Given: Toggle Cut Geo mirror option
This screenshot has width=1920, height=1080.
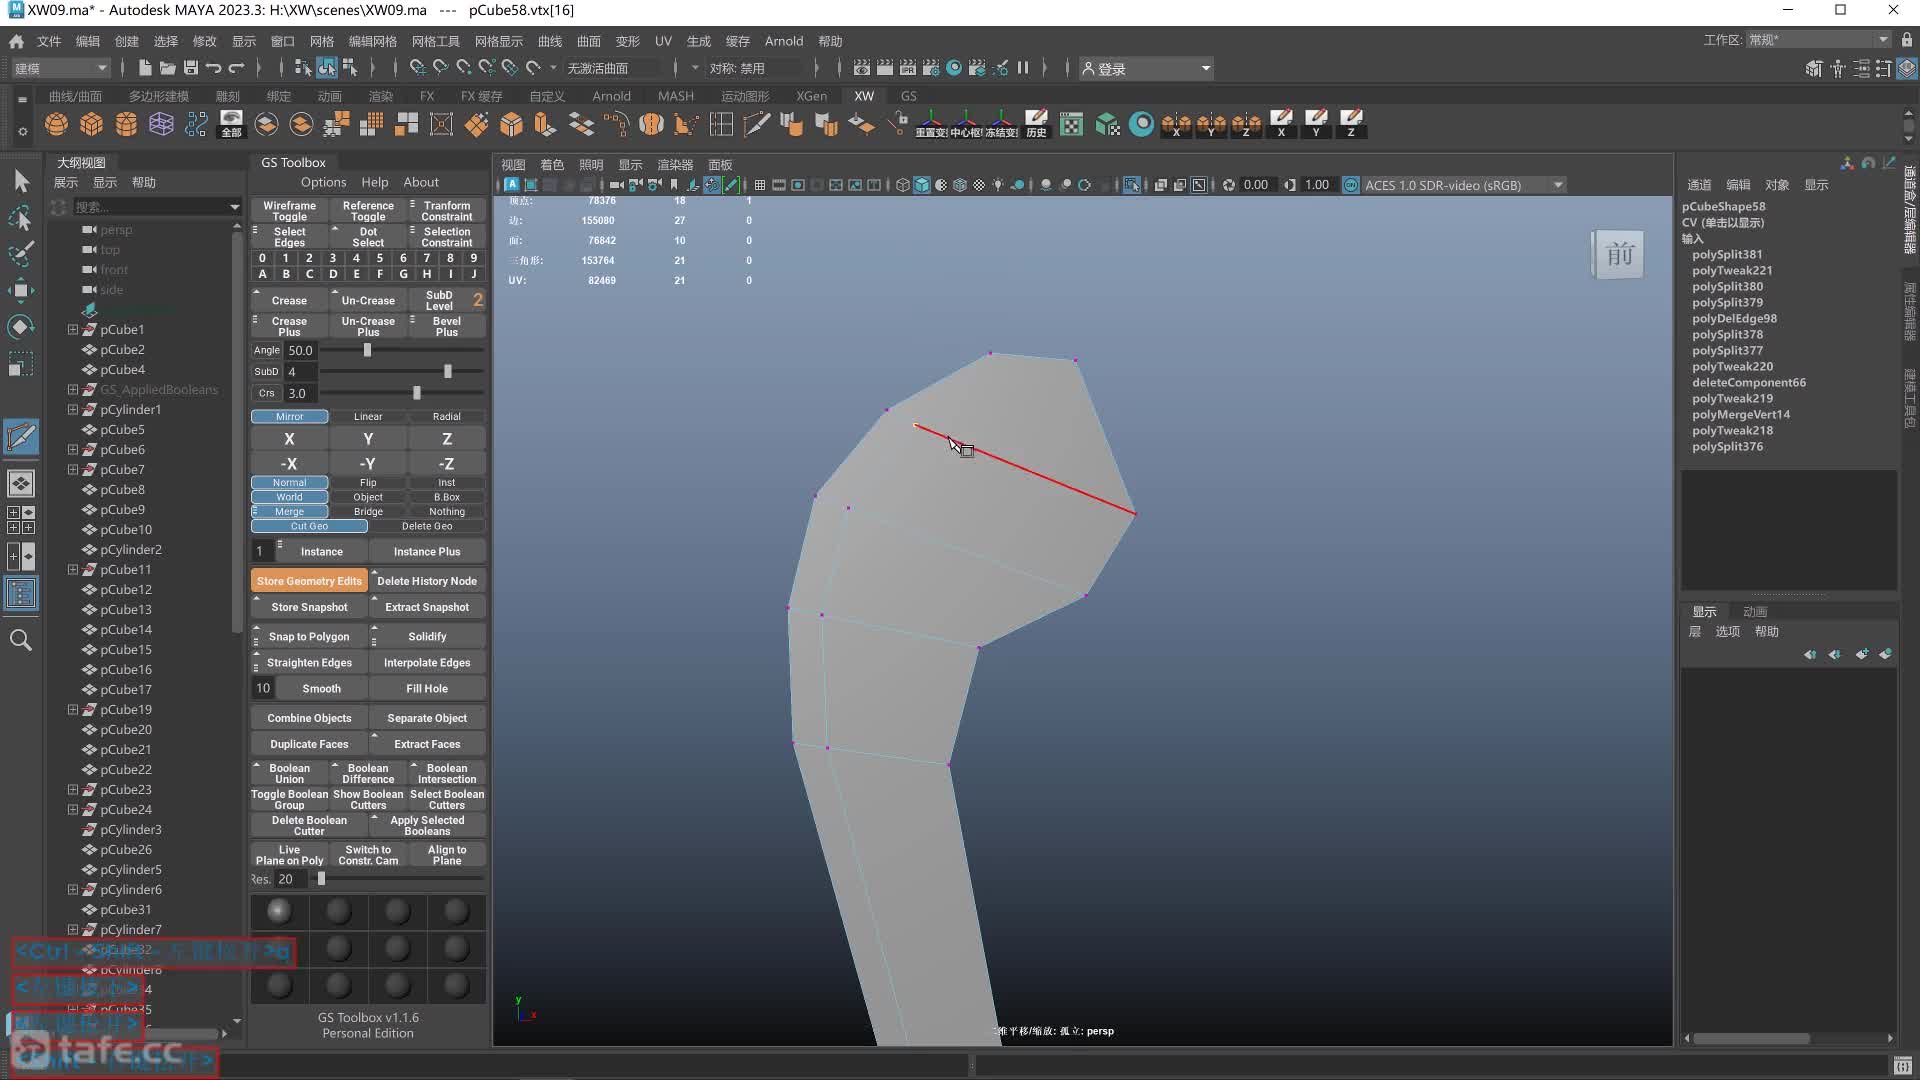Looking at the screenshot, I should [x=309, y=526].
